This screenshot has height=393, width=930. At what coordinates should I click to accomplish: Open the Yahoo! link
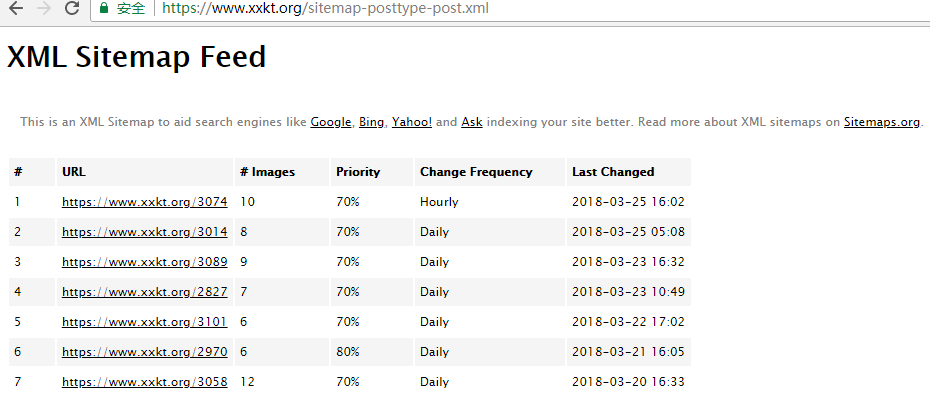pos(412,123)
